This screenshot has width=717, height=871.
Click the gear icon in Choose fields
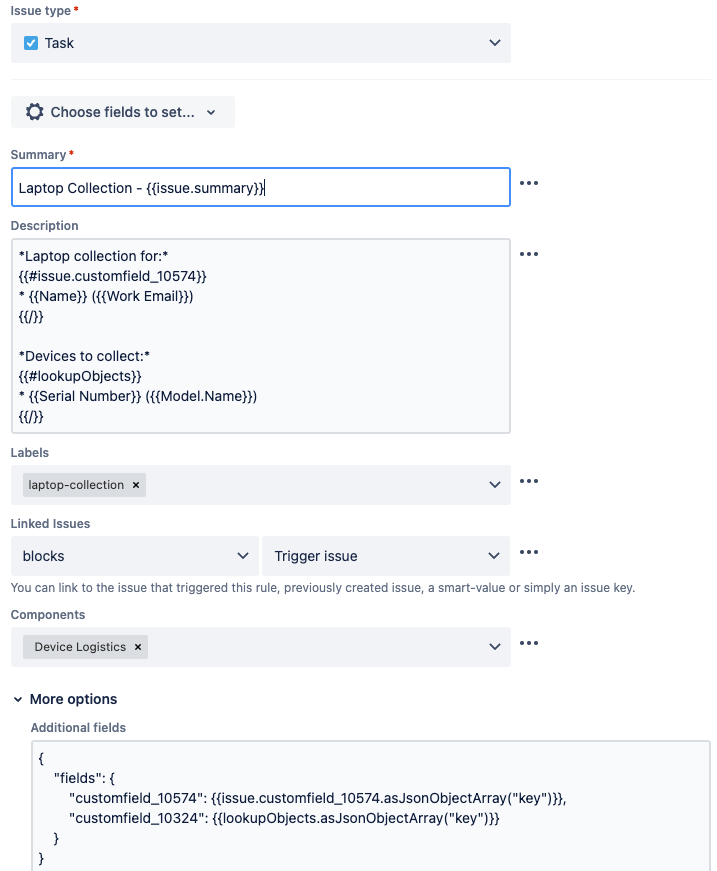click(x=34, y=112)
